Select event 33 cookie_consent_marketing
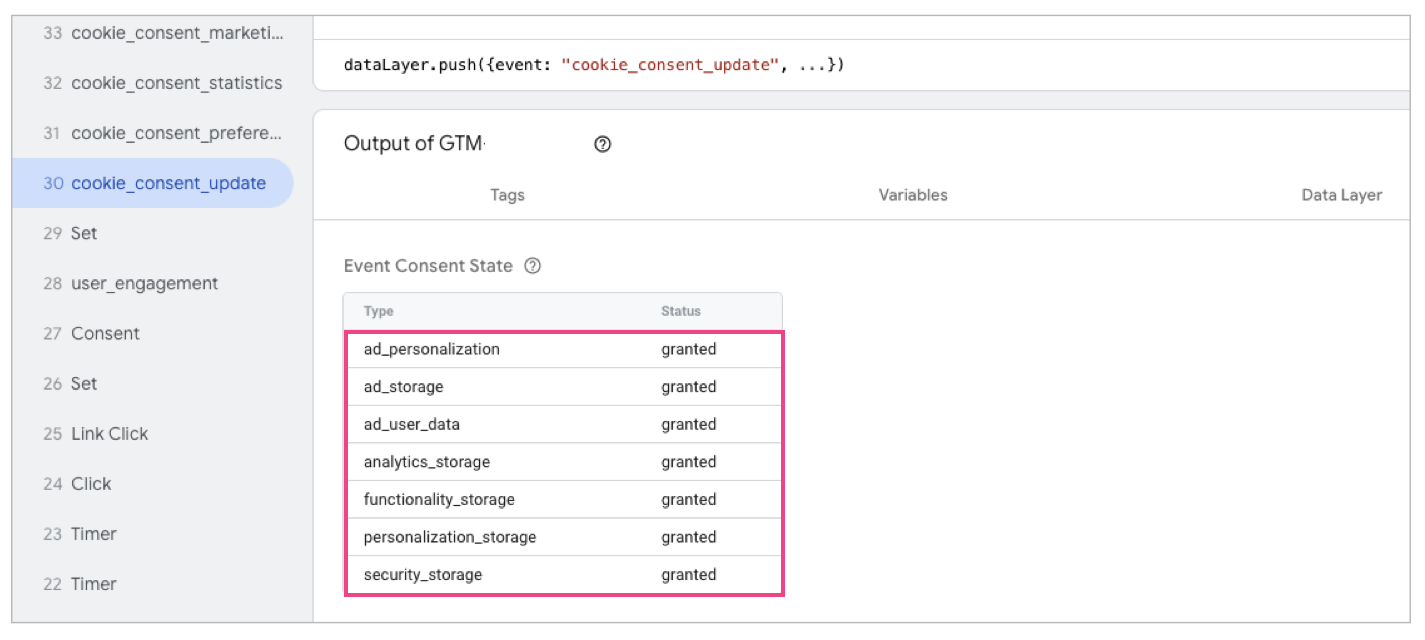Screen dimensions: 1425x640 (163, 33)
